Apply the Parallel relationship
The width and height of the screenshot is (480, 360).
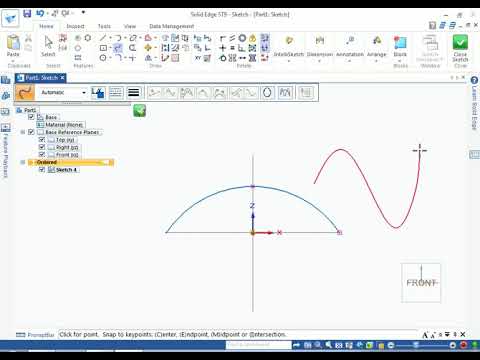pyautogui.click(x=232, y=38)
